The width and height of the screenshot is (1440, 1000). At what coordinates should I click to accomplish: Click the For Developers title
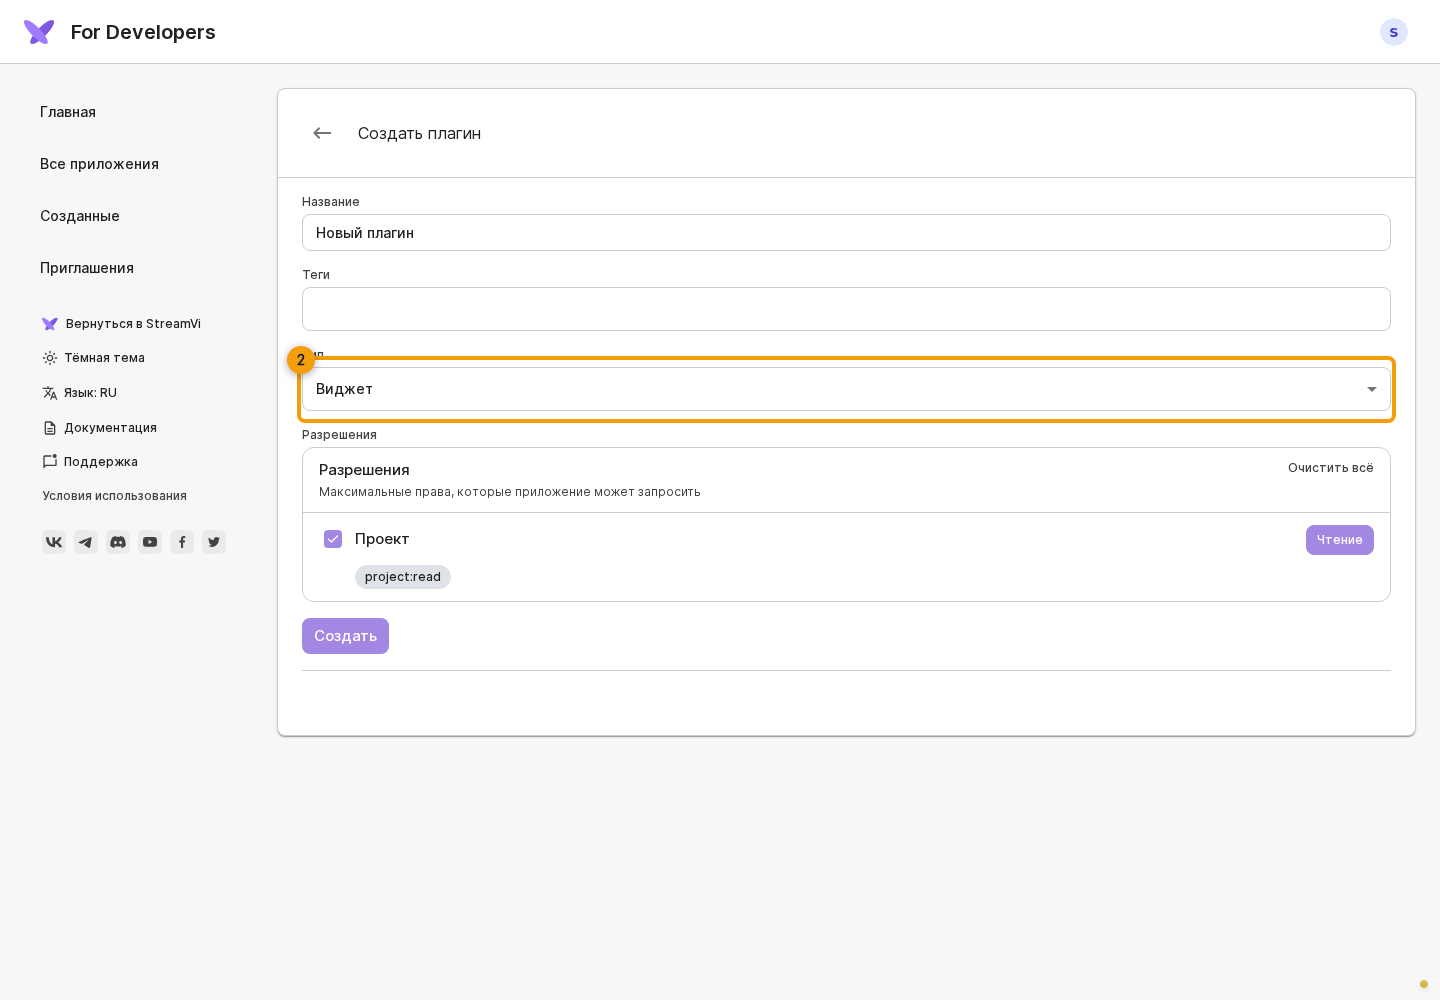point(143,32)
